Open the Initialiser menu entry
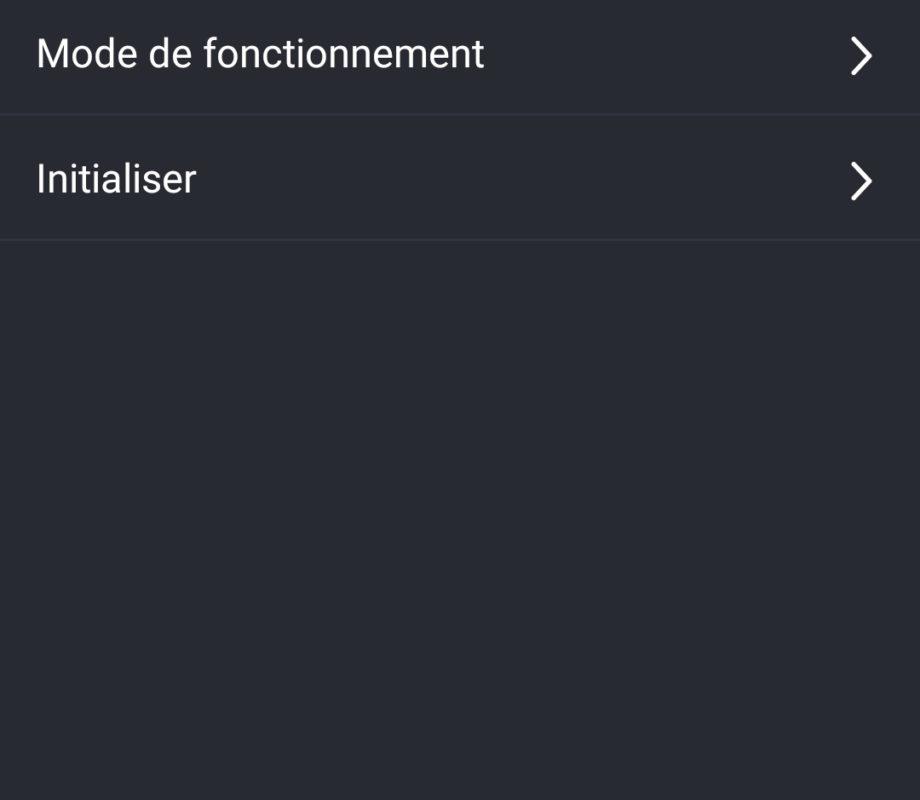 pyautogui.click(x=460, y=178)
